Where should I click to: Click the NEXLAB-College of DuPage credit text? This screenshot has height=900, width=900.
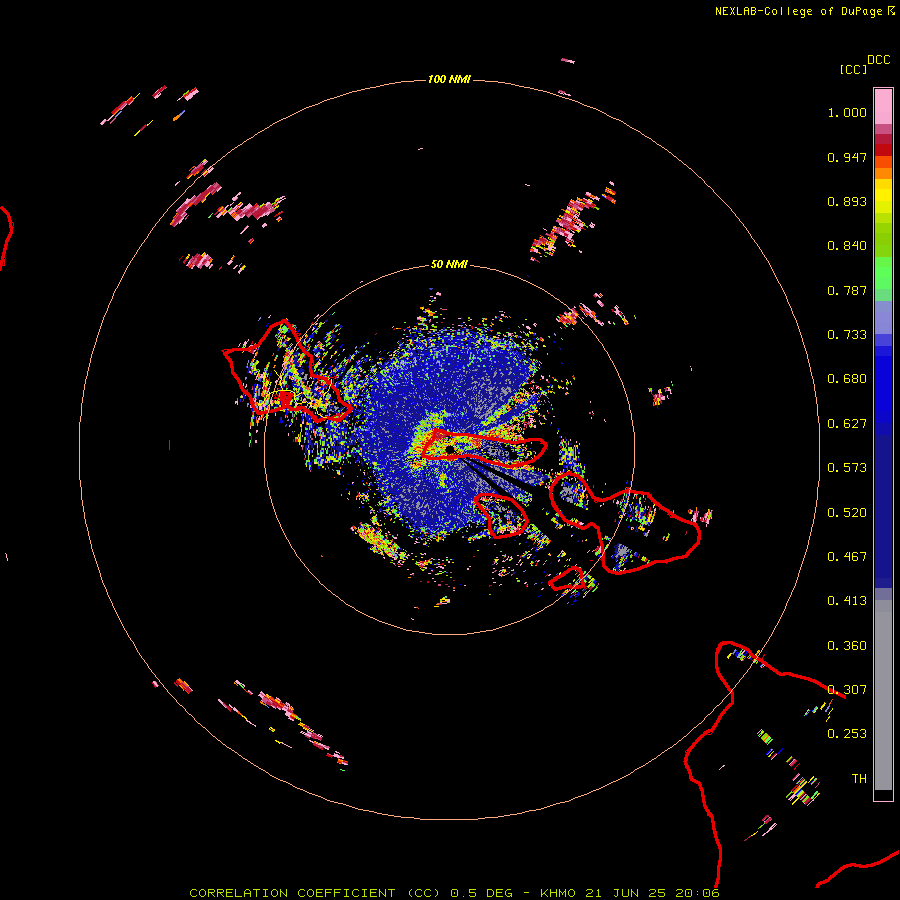798,11
